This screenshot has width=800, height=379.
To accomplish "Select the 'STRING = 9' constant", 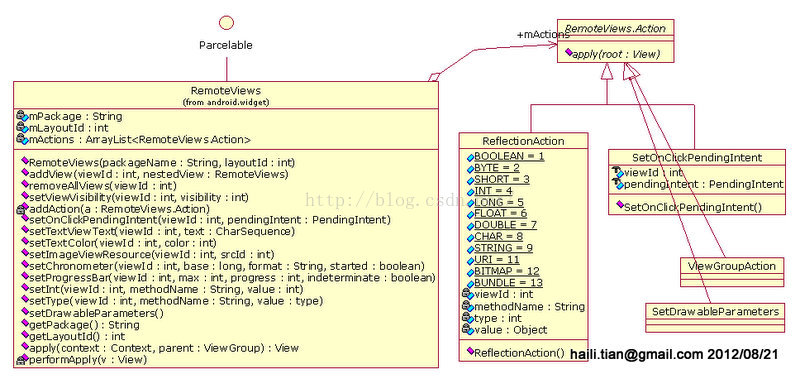I will coord(504,248).
